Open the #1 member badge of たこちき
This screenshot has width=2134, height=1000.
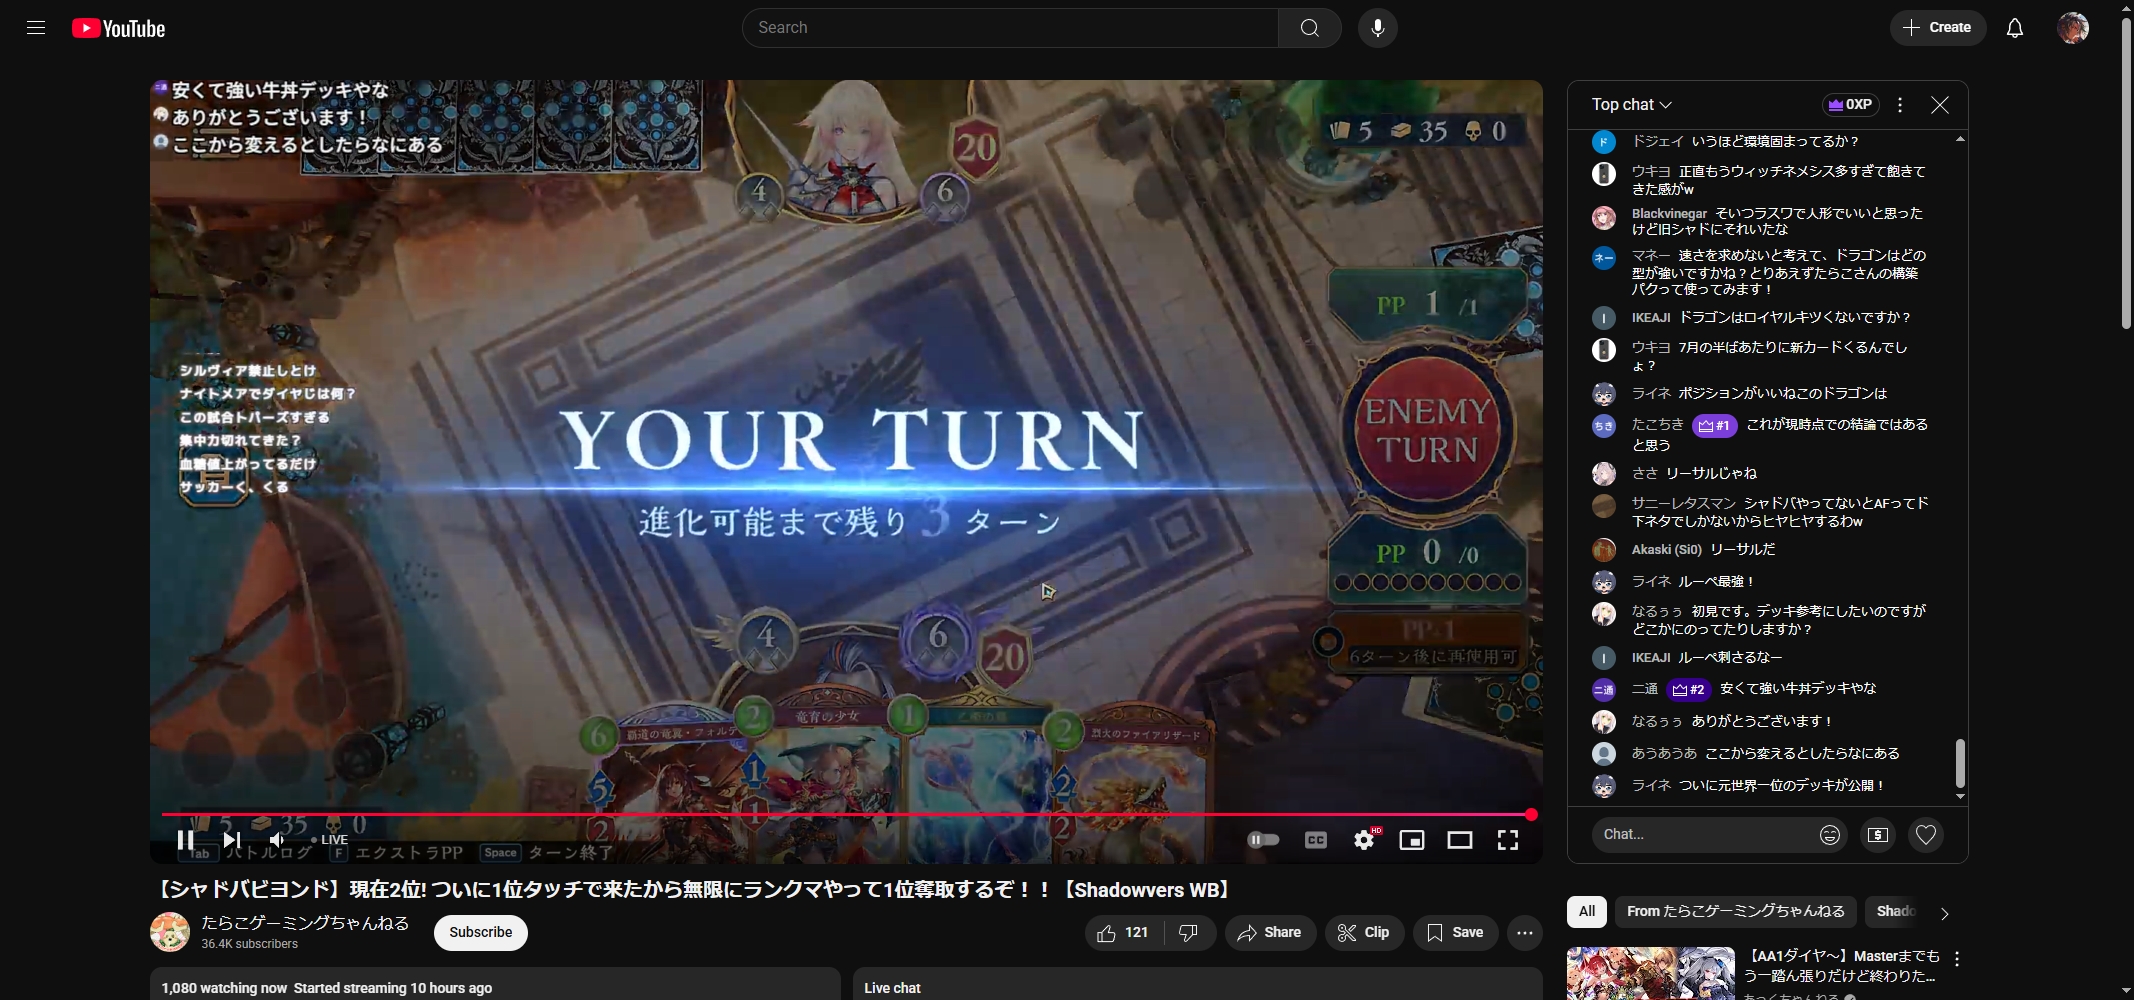tap(1714, 426)
